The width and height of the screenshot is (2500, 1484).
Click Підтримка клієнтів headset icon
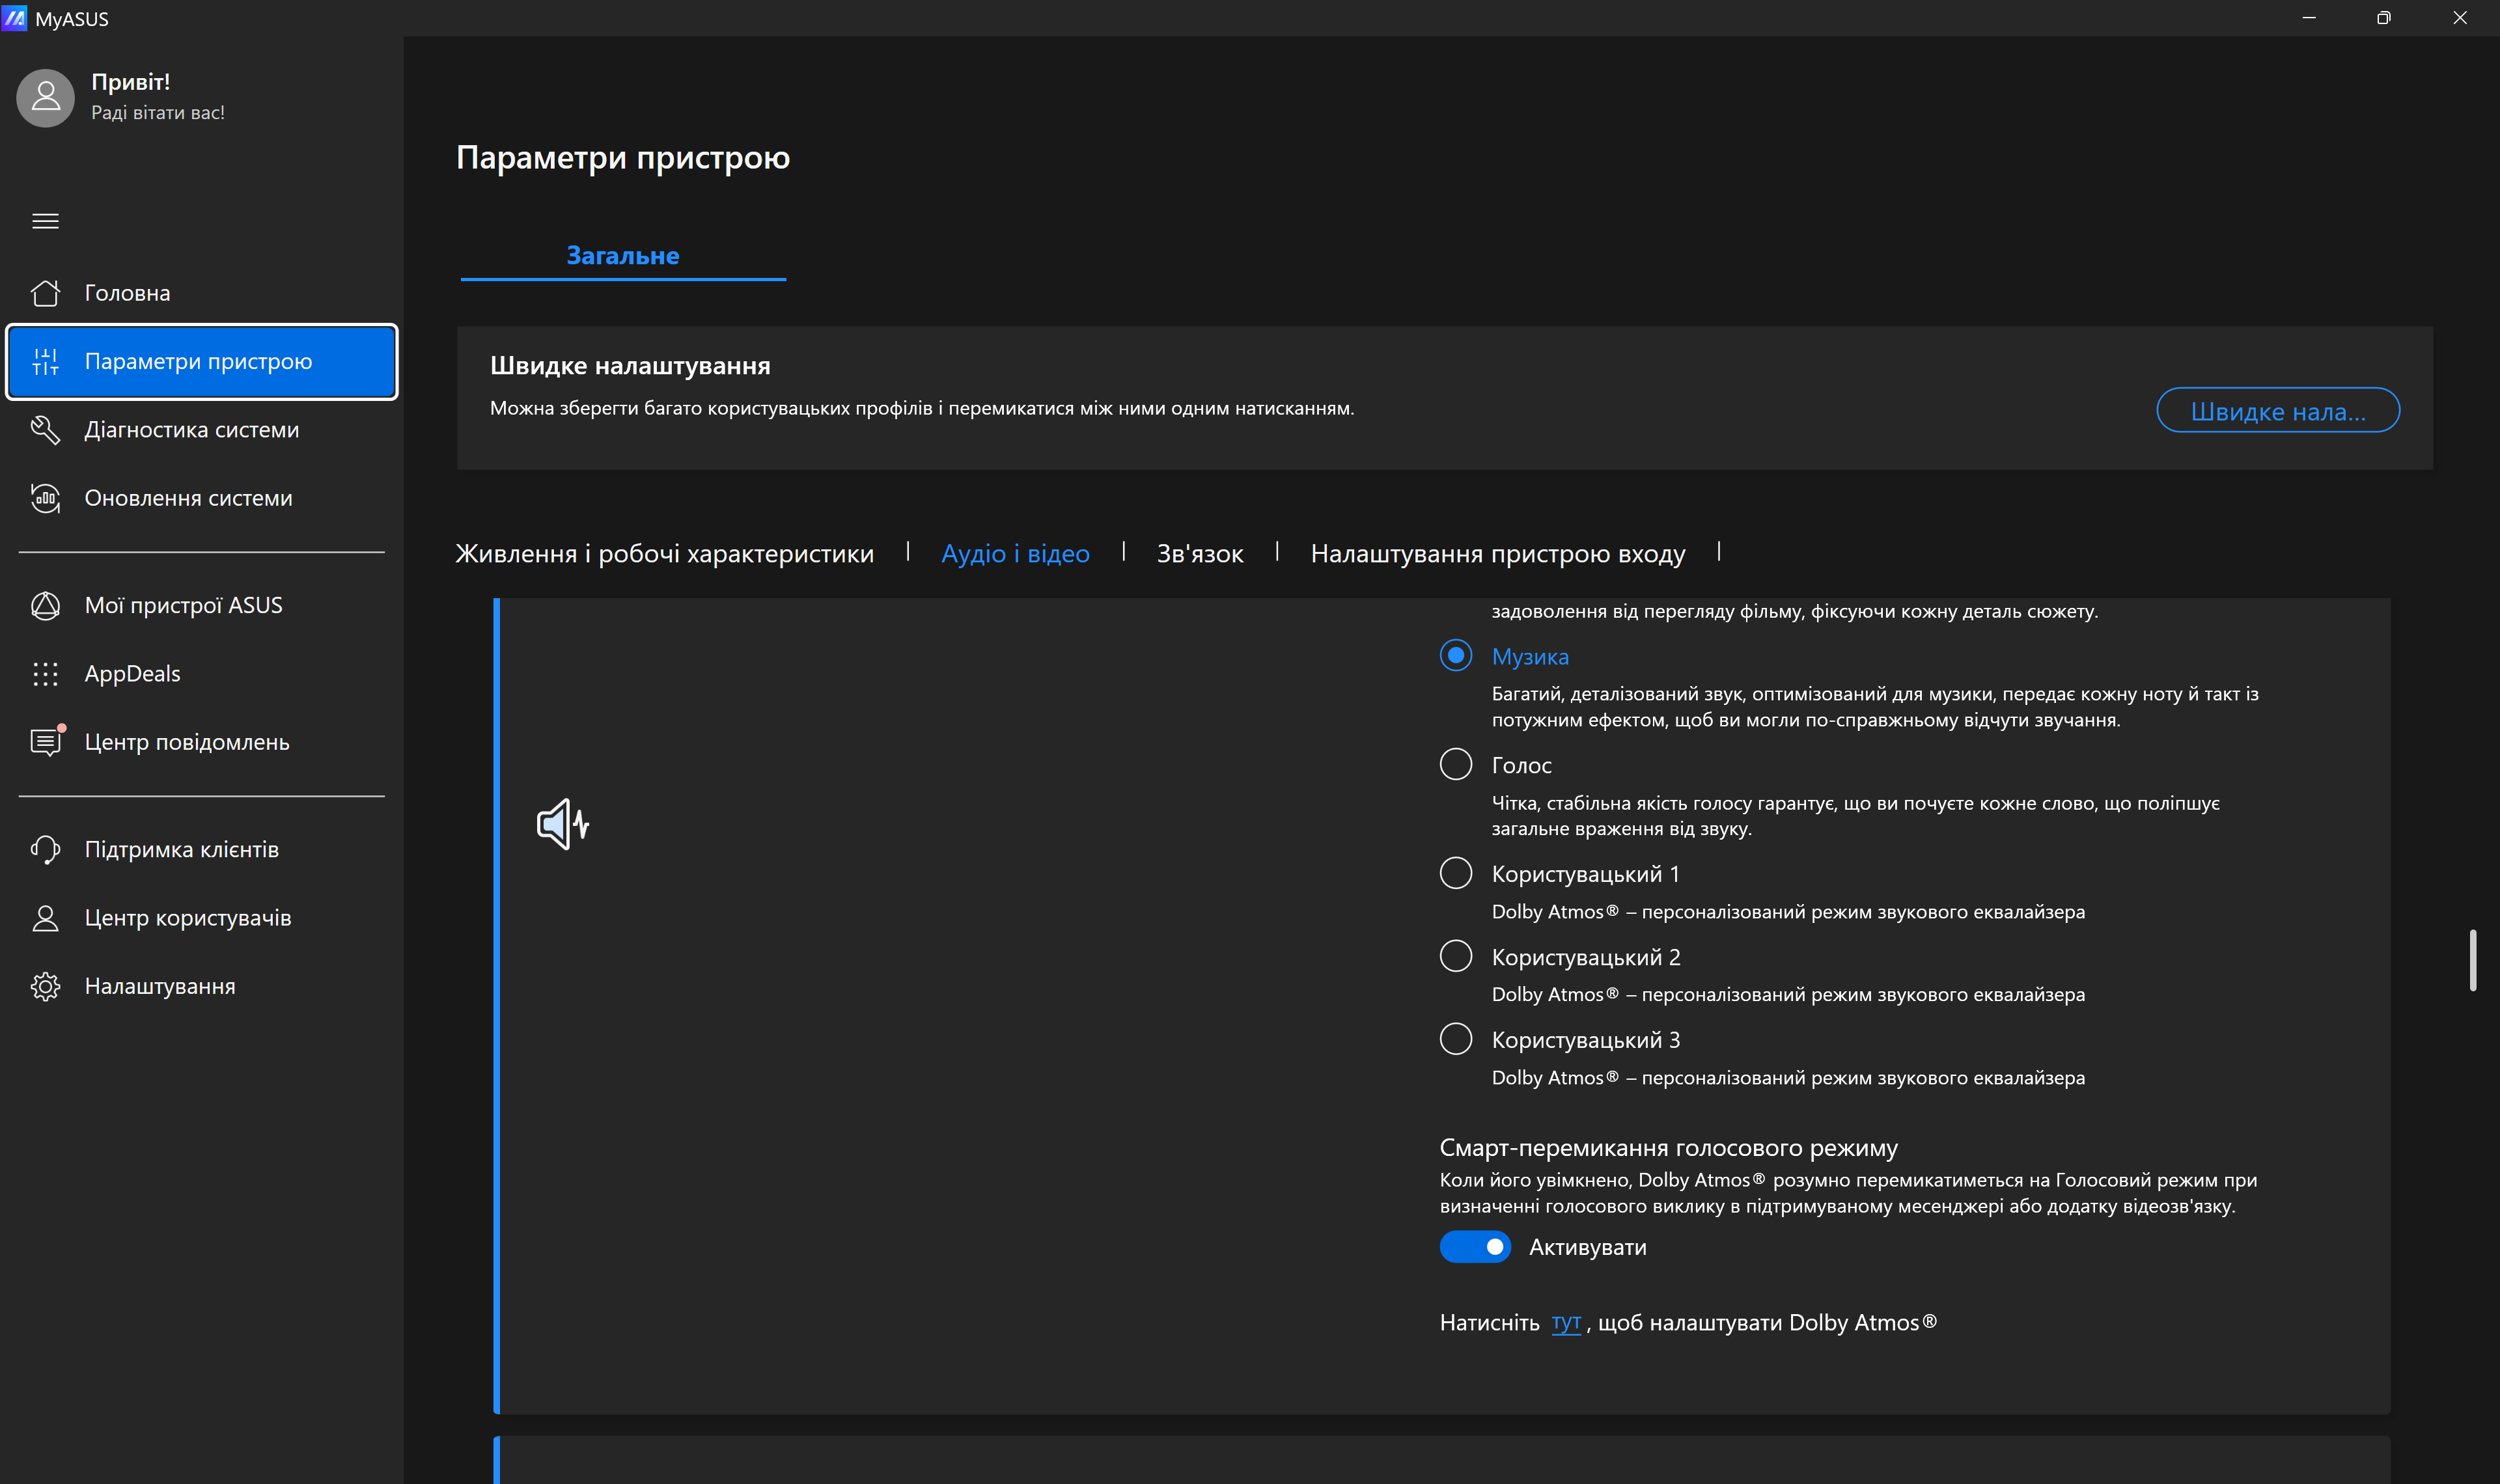point(45,849)
